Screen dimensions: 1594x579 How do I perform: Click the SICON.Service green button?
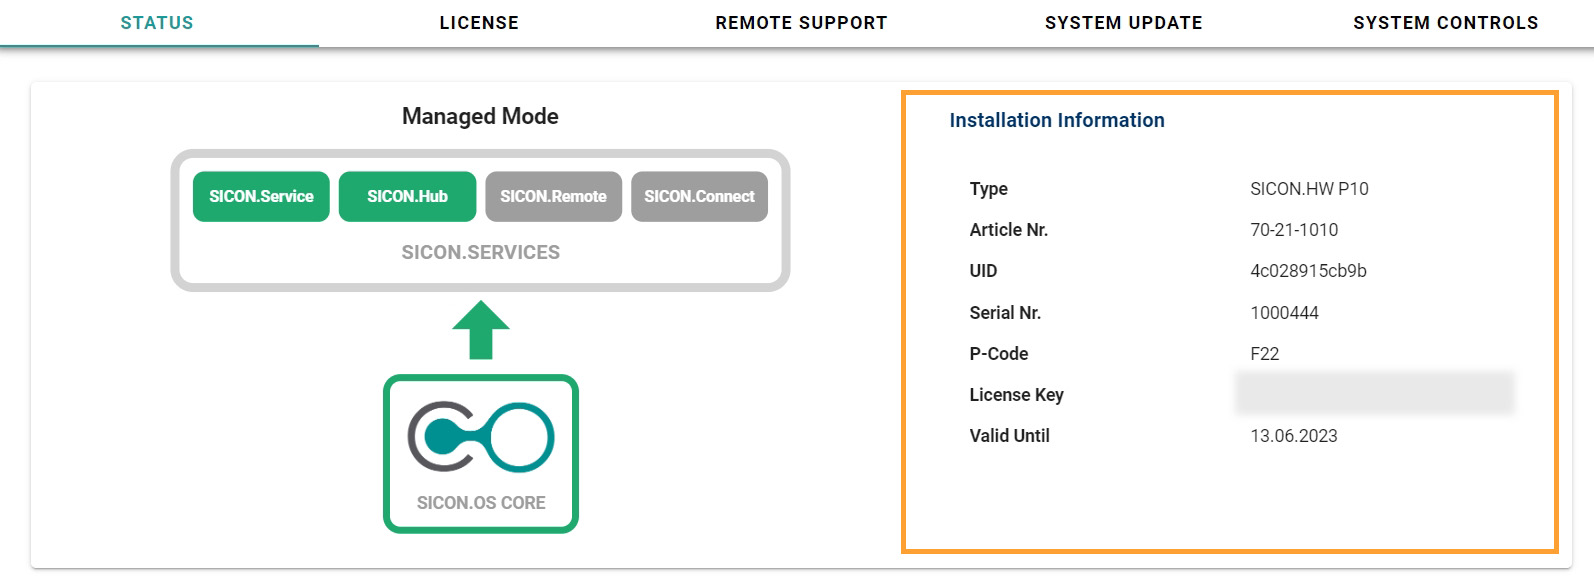pyautogui.click(x=261, y=197)
